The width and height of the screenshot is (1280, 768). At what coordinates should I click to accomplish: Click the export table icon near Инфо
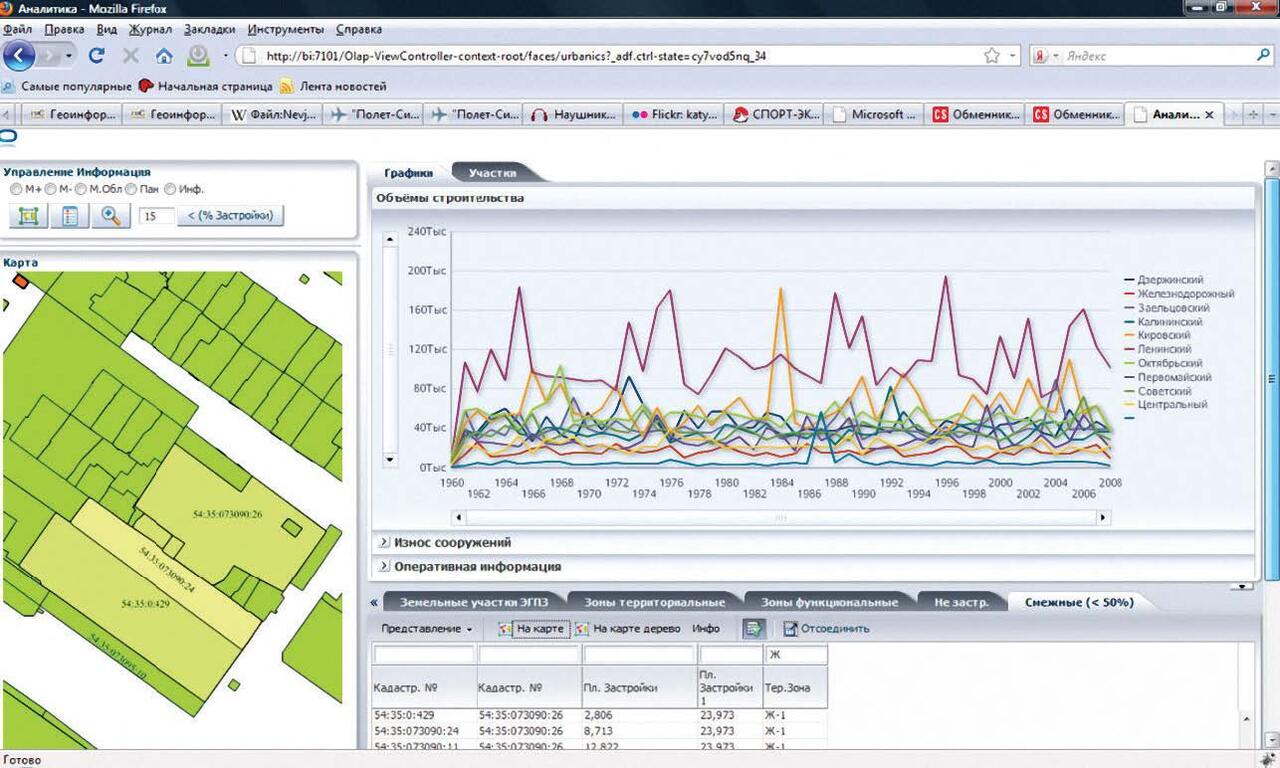click(753, 628)
